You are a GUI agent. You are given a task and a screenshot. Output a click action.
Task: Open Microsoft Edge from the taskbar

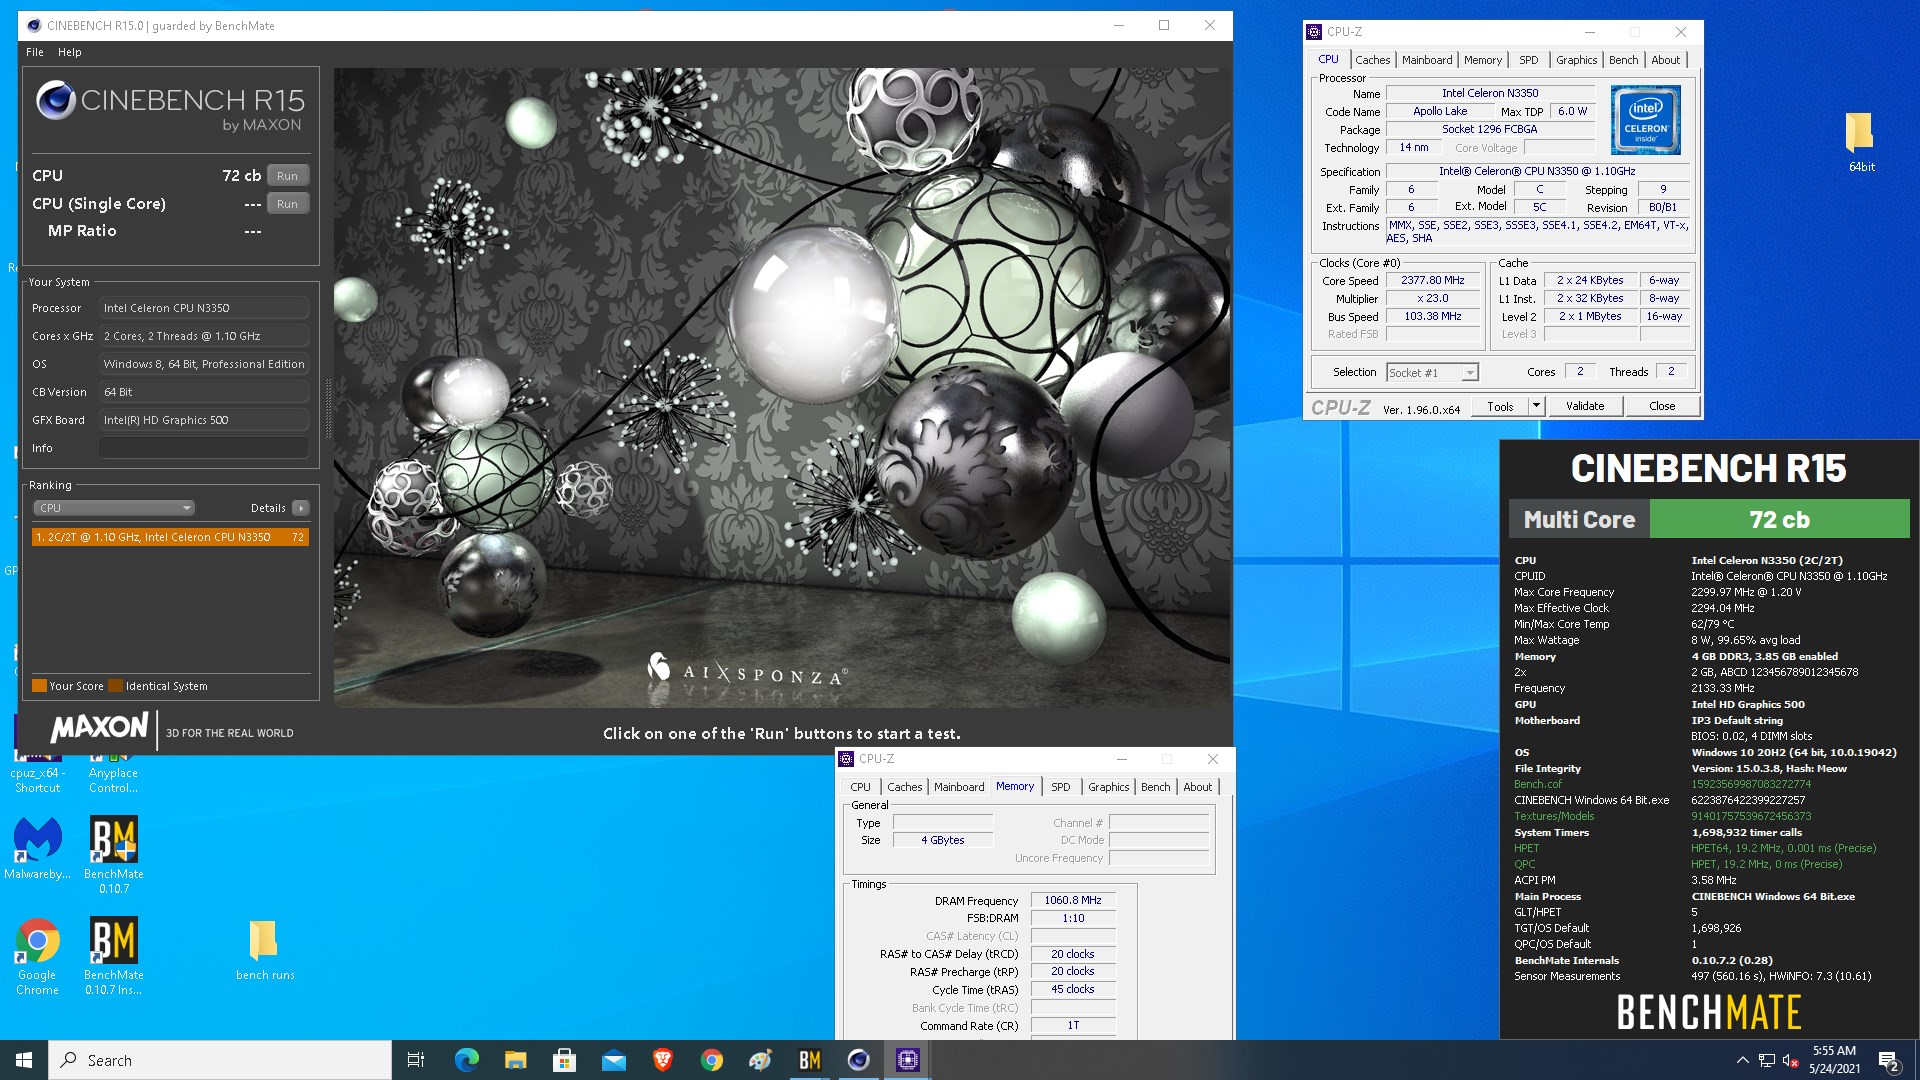[466, 1060]
